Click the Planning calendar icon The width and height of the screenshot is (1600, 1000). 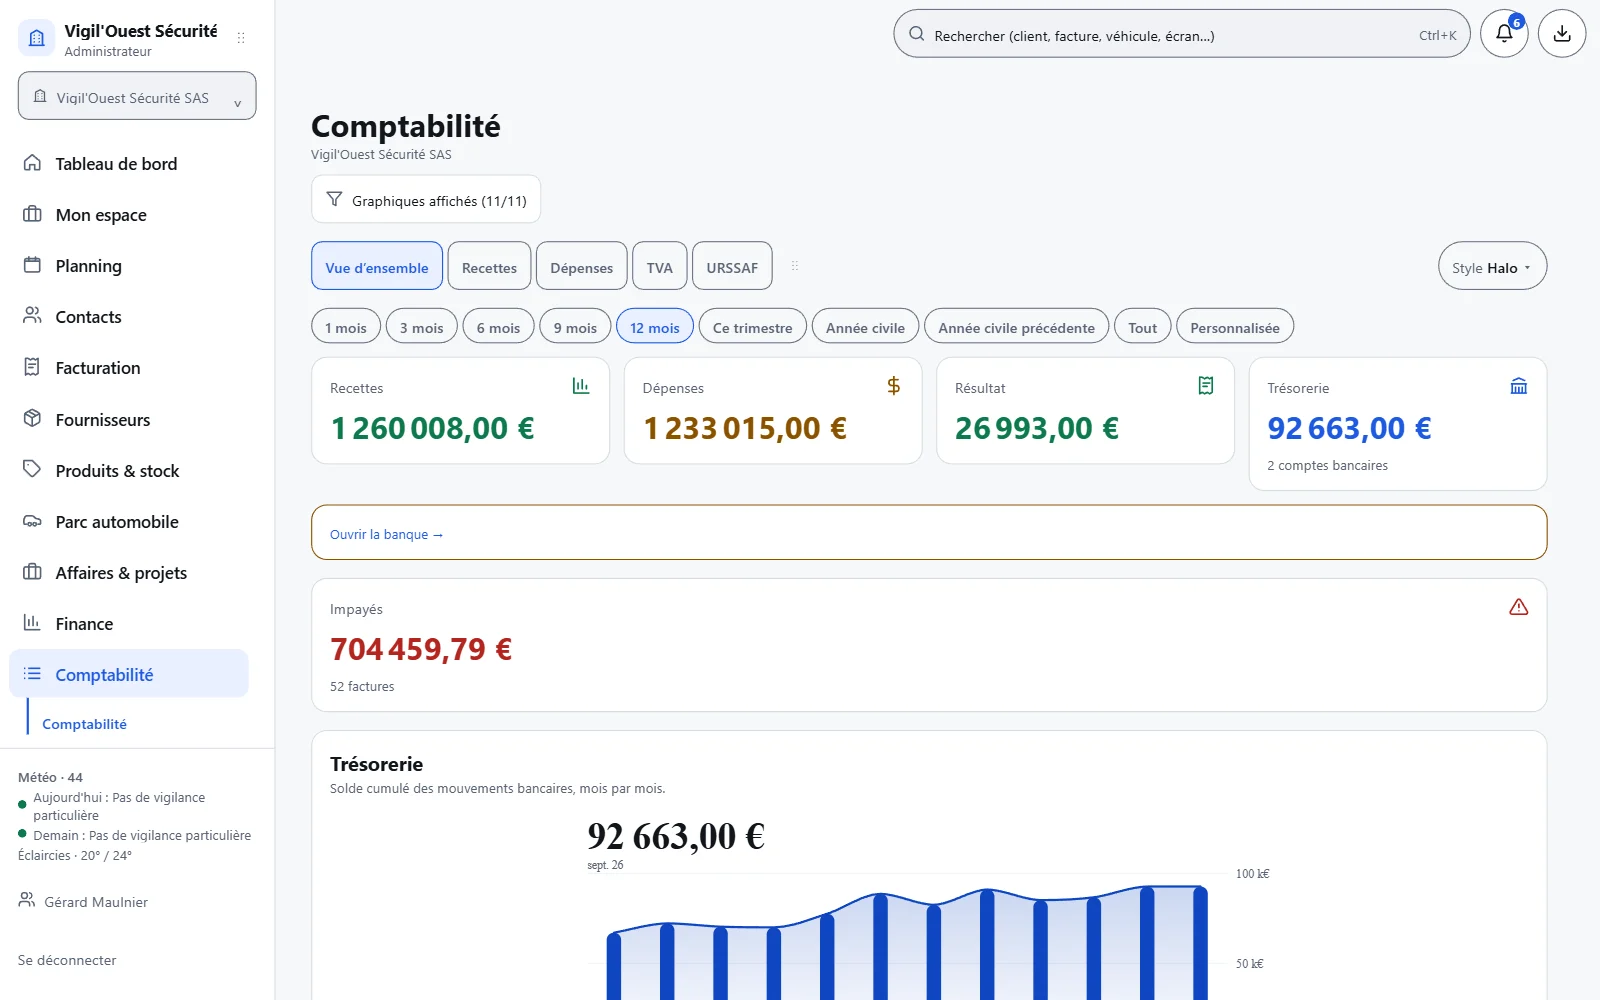pos(32,265)
